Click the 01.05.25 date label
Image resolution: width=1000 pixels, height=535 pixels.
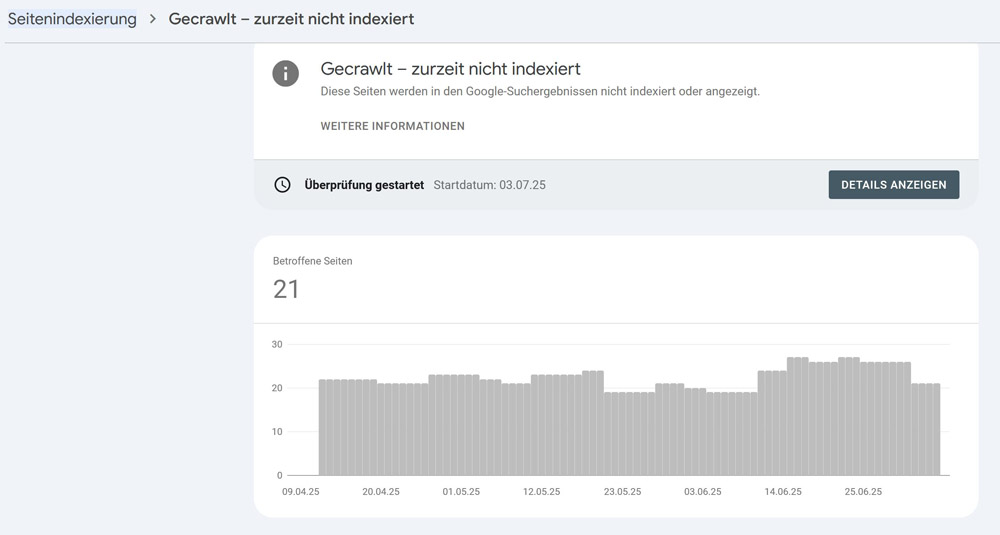pos(461,492)
